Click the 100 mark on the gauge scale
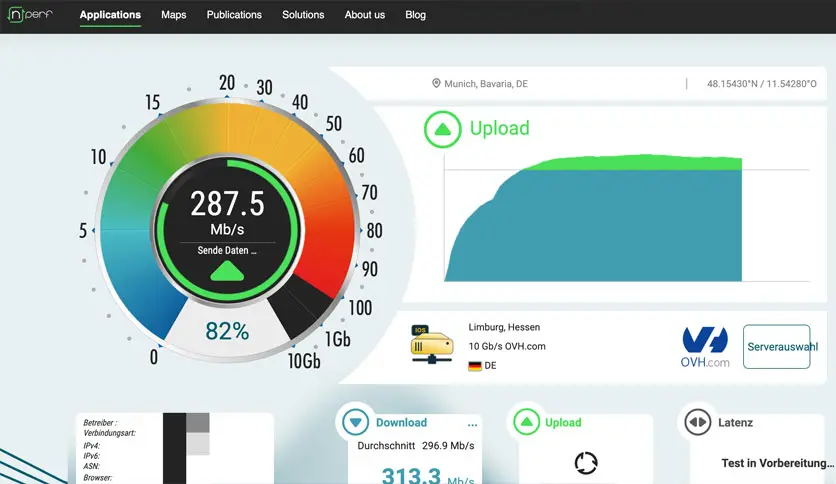 coord(360,308)
